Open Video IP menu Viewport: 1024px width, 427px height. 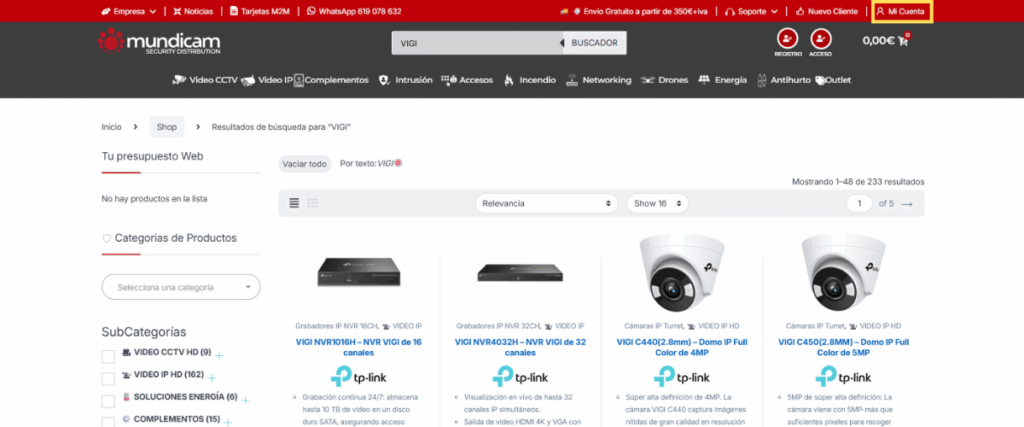pos(267,80)
